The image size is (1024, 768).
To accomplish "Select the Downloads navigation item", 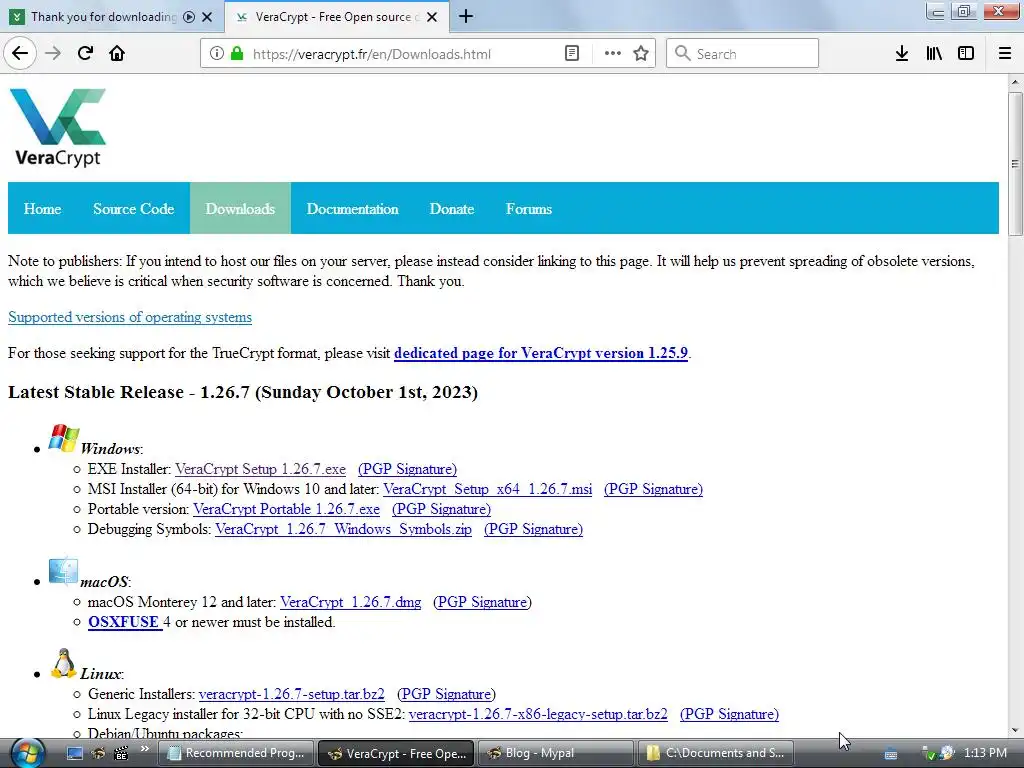I will 240,208.
